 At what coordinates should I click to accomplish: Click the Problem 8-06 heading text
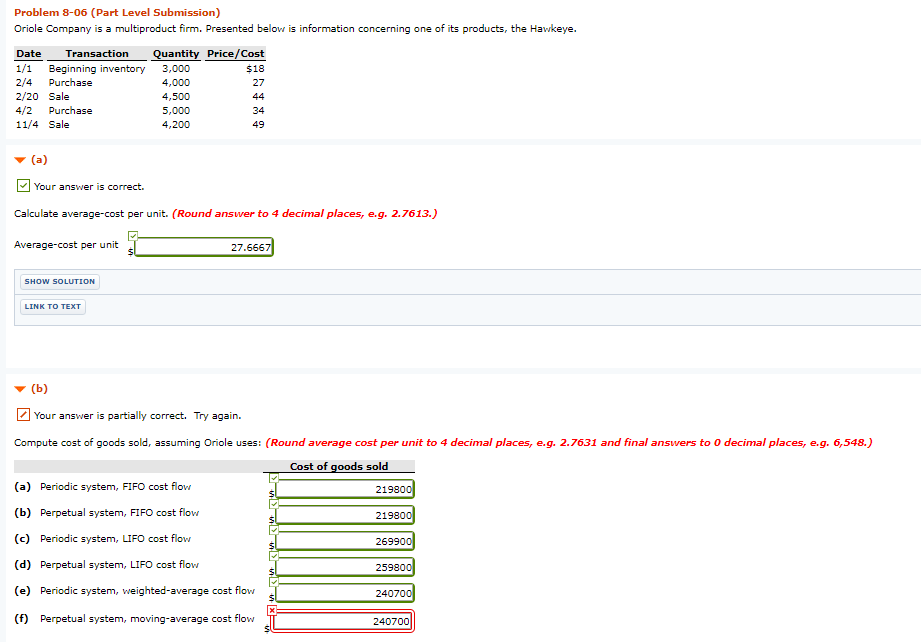tap(117, 12)
